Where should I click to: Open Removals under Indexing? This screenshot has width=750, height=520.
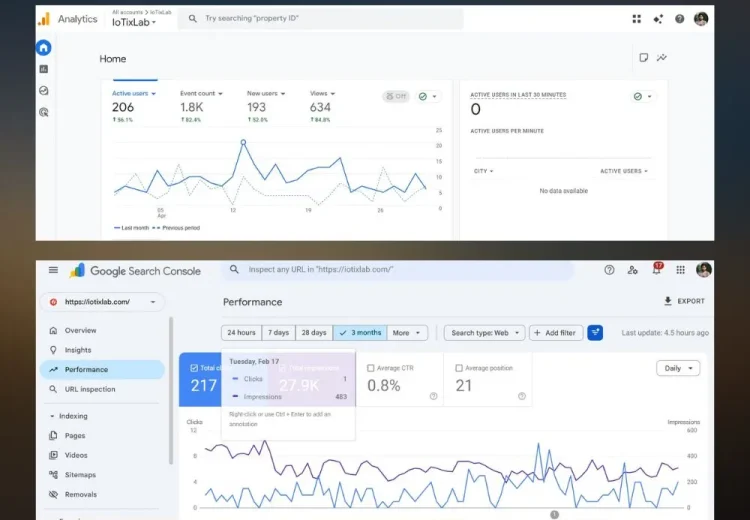102,494
